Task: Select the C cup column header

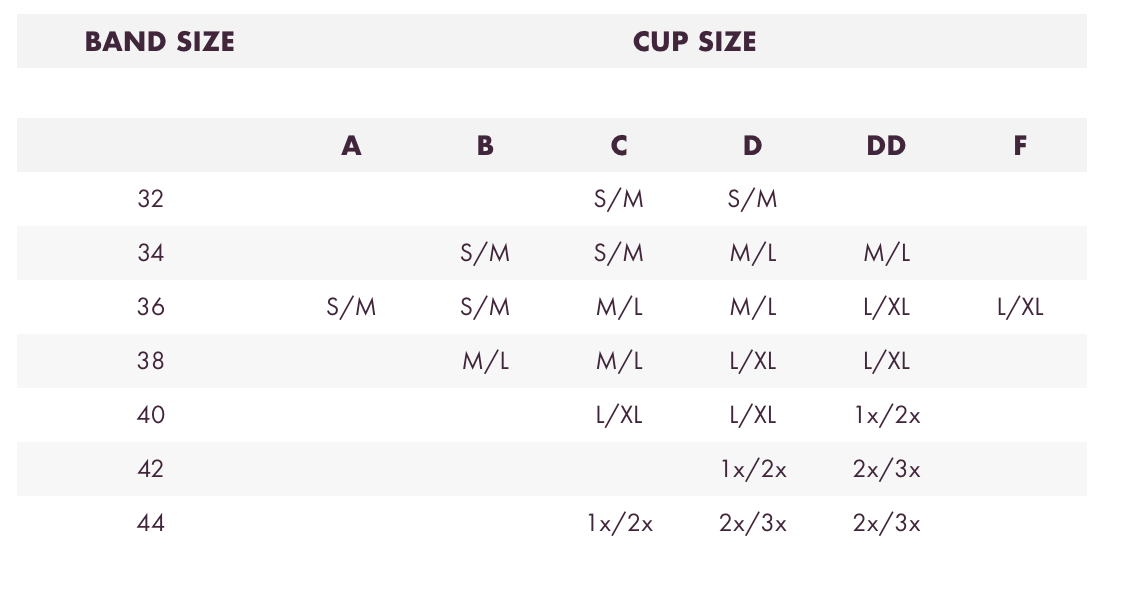Action: click(619, 146)
